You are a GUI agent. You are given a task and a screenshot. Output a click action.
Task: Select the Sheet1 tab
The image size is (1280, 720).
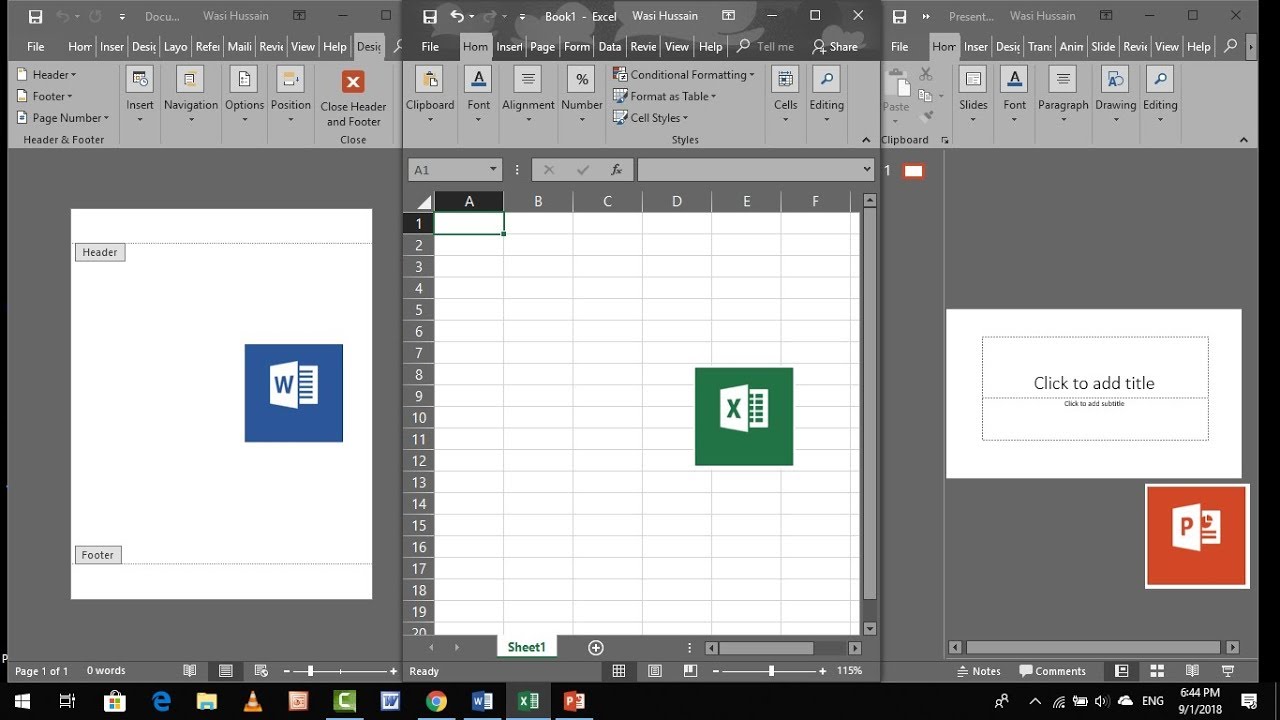point(527,647)
